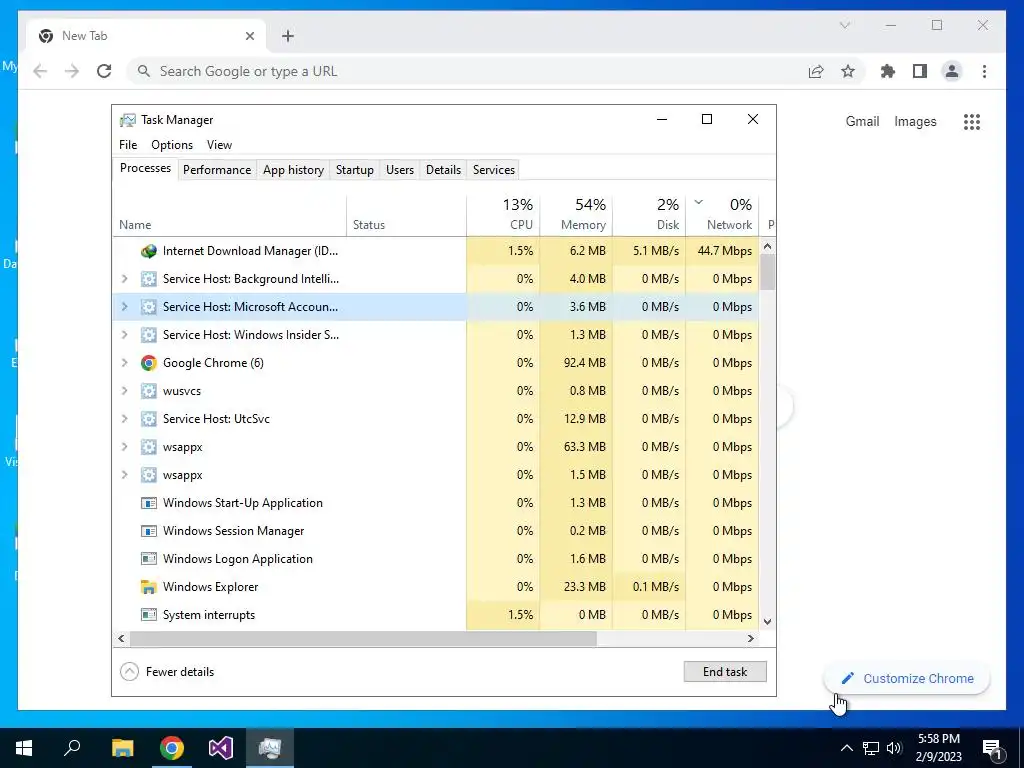Image resolution: width=1024 pixels, height=768 pixels.
Task: Open the Images link
Action: tap(915, 121)
